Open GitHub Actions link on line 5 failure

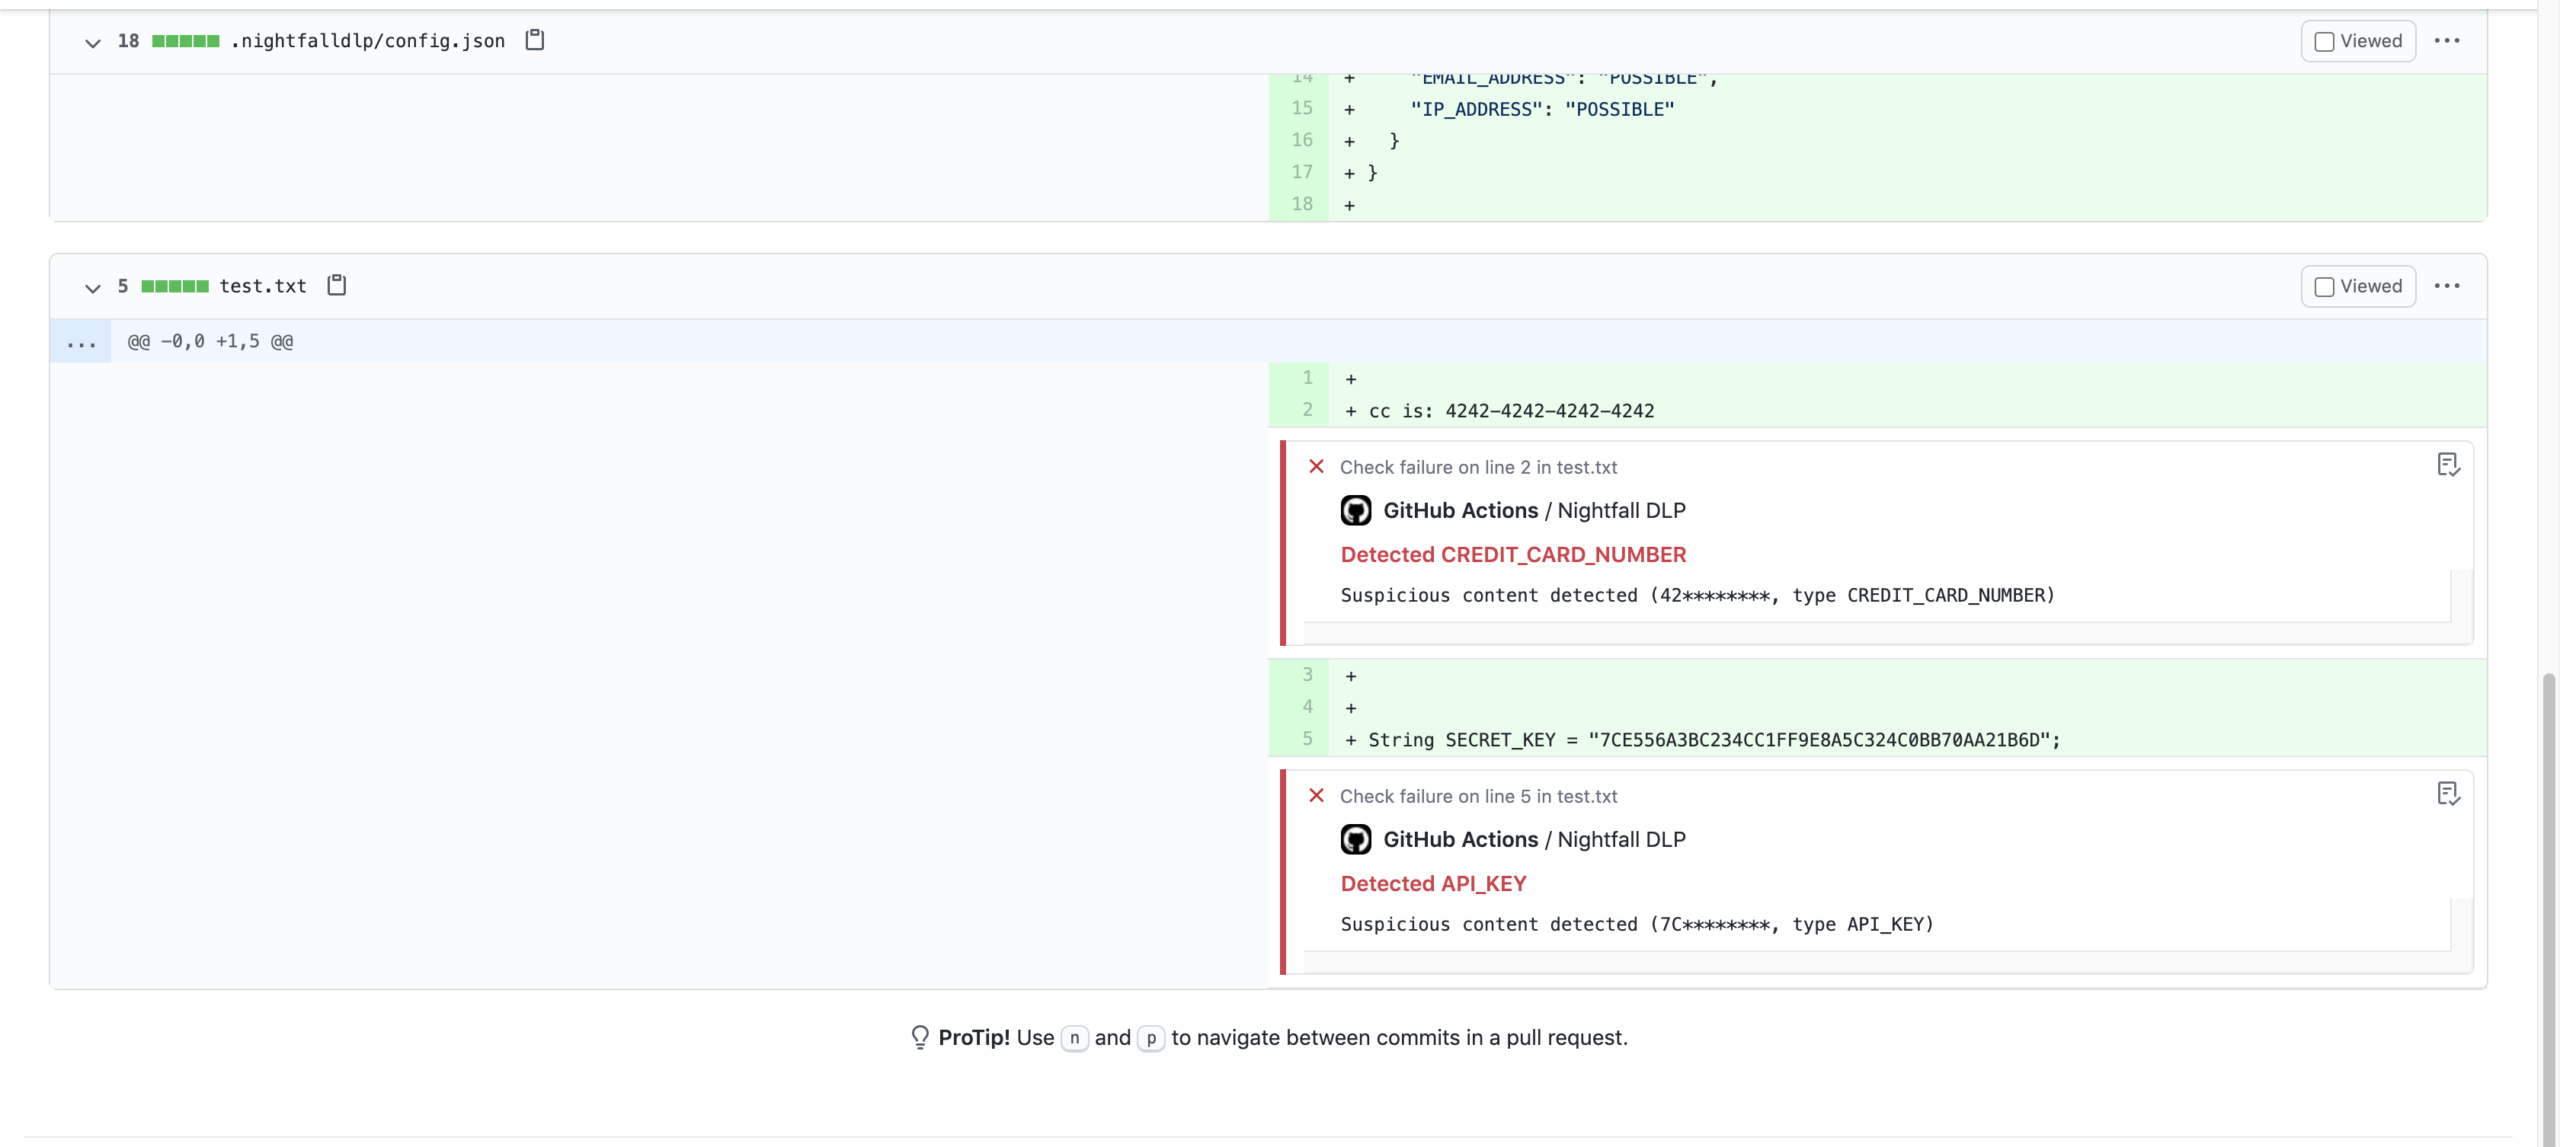(x=1460, y=839)
